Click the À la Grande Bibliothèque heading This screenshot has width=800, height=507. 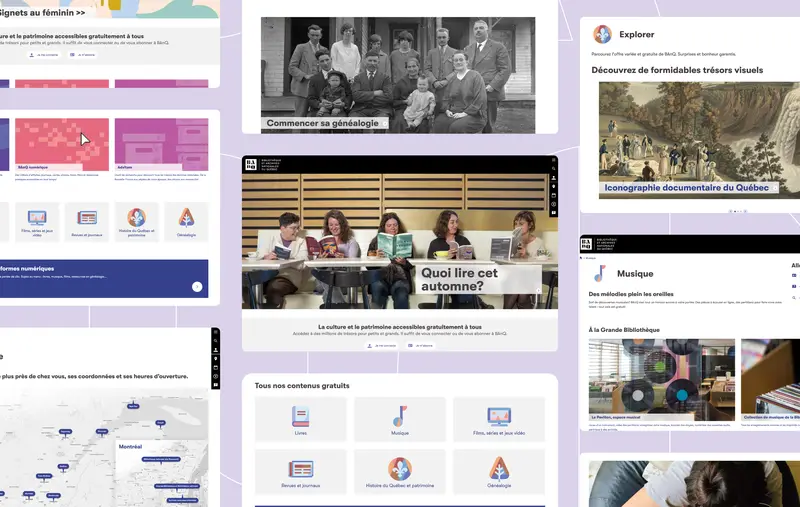pyautogui.click(x=624, y=329)
